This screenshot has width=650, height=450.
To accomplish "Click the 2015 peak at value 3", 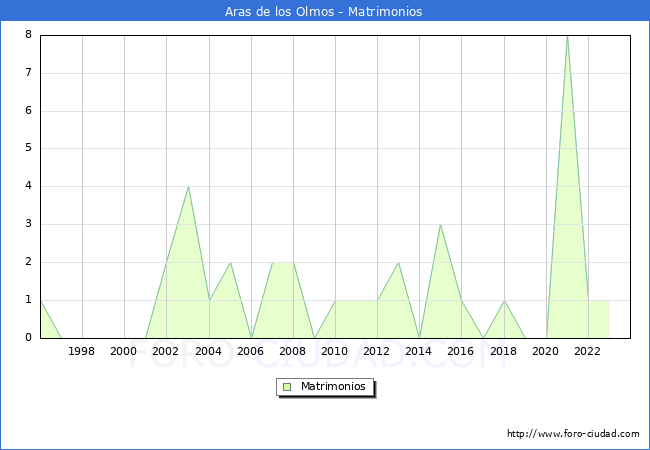I will point(440,225).
